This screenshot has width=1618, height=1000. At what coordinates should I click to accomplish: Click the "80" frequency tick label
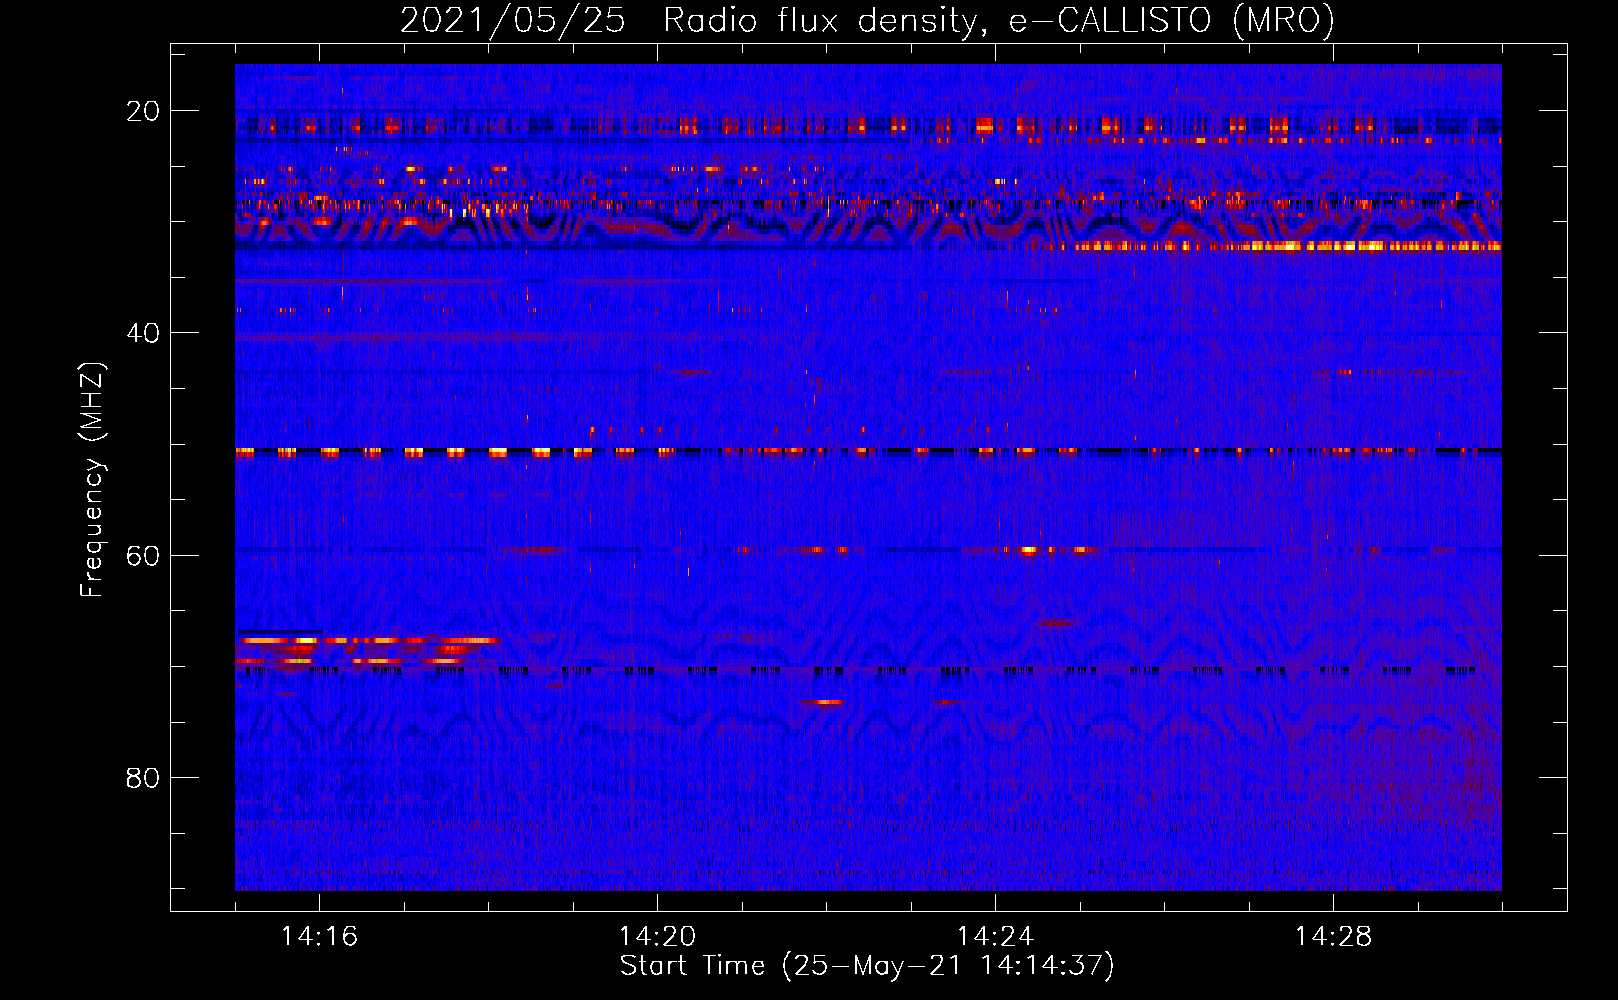click(x=143, y=777)
